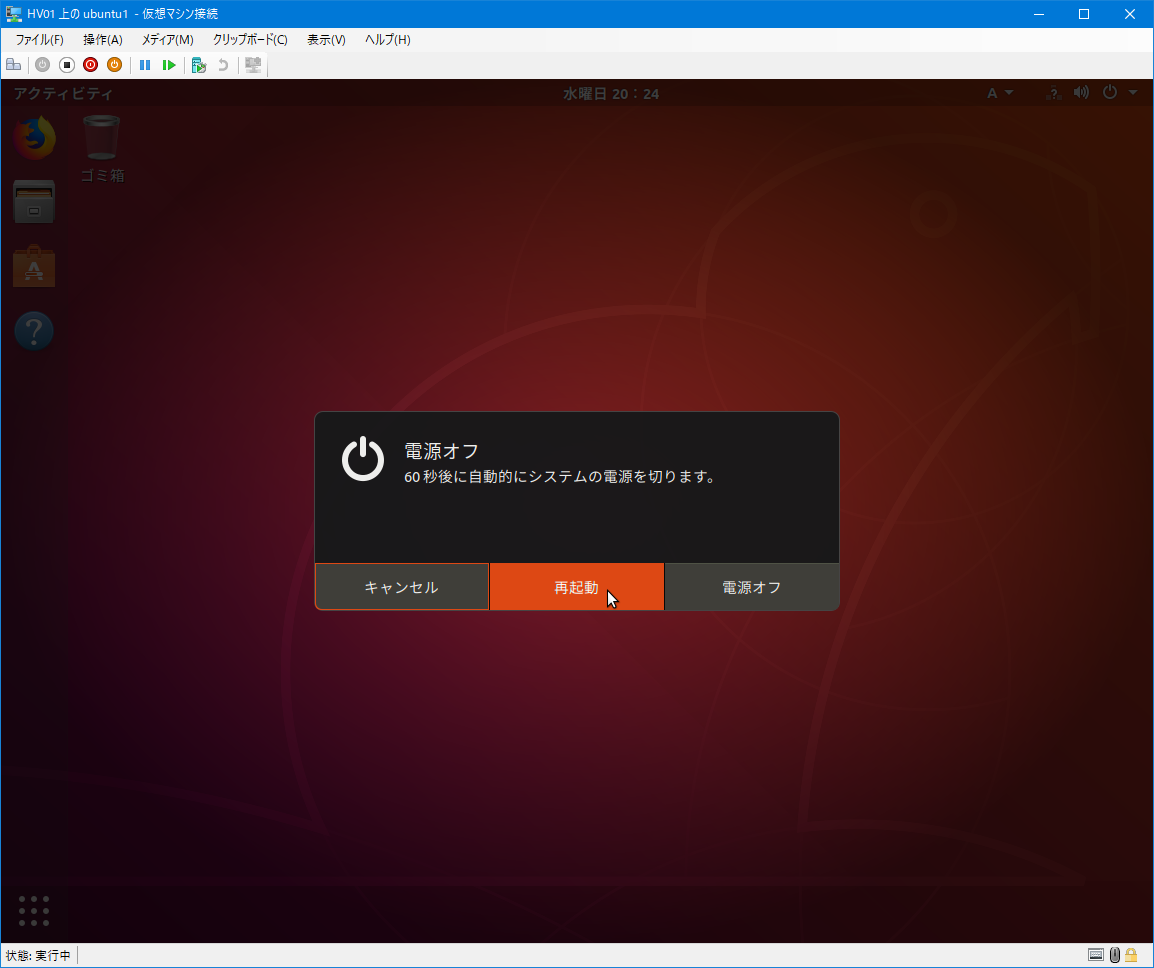Click the network status icon in top bar
The image size is (1154, 968).
(x=1054, y=93)
